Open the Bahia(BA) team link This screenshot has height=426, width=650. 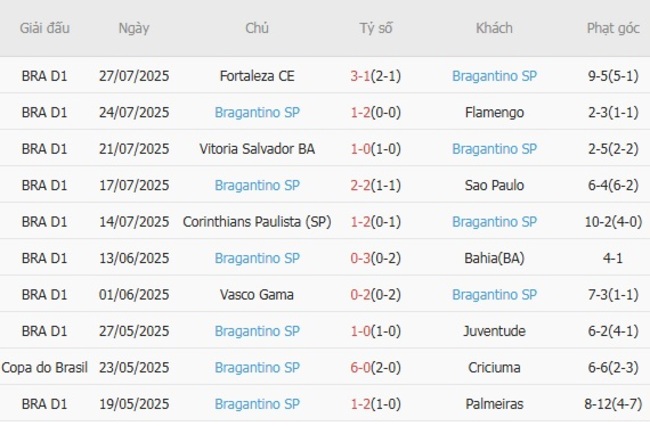(x=494, y=258)
